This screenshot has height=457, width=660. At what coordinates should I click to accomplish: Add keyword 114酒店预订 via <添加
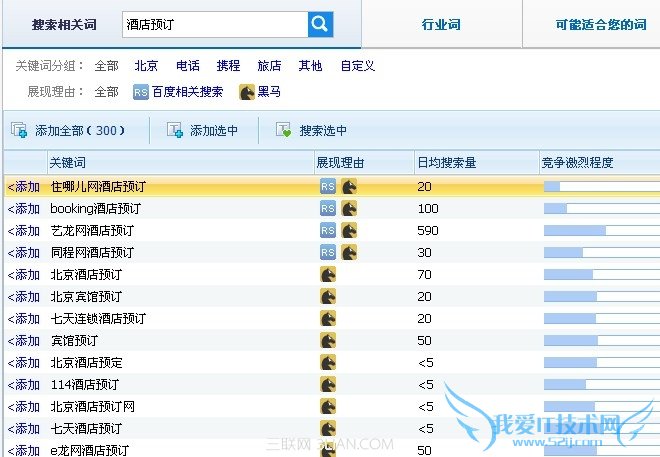tap(24, 385)
